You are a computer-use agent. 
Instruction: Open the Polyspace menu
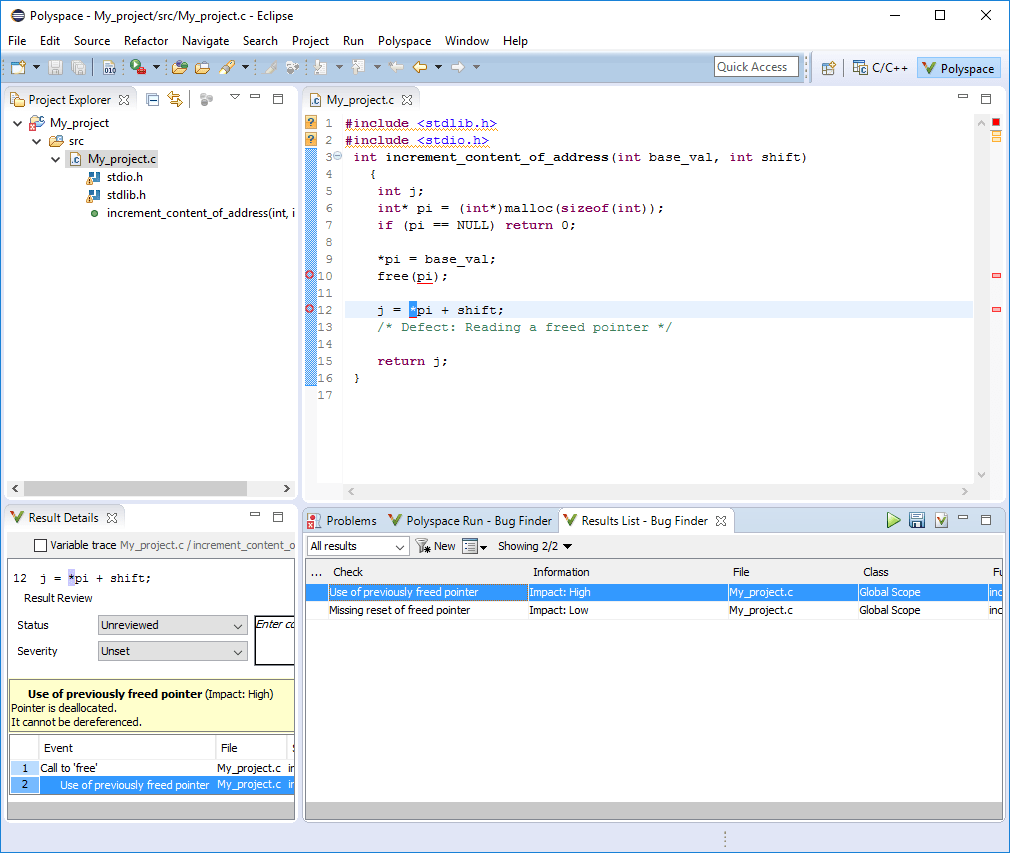coord(404,41)
